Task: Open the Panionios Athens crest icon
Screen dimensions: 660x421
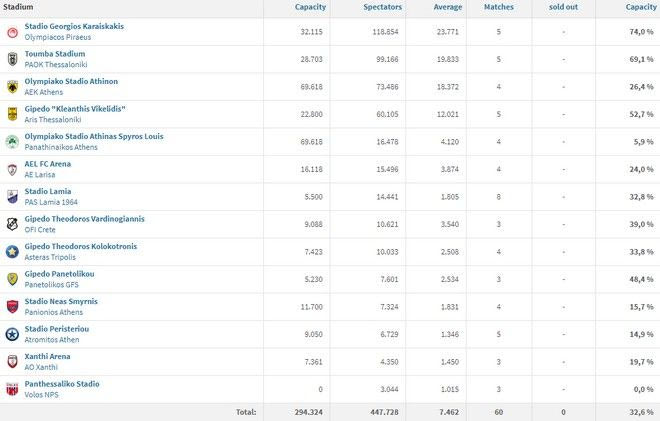Action: click(x=12, y=307)
